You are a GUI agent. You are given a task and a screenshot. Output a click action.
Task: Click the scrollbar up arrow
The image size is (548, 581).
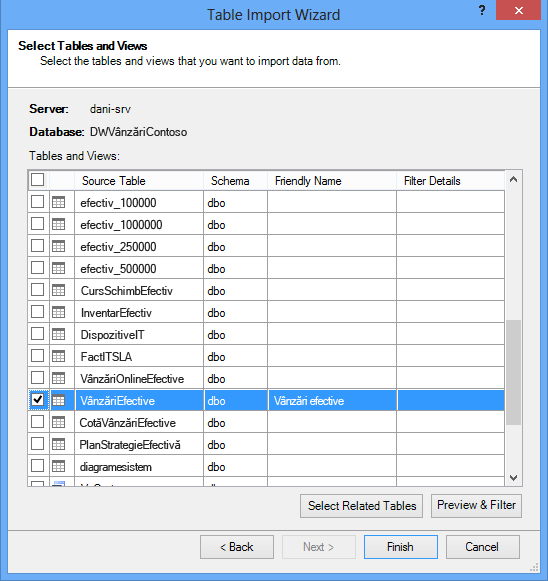514,180
